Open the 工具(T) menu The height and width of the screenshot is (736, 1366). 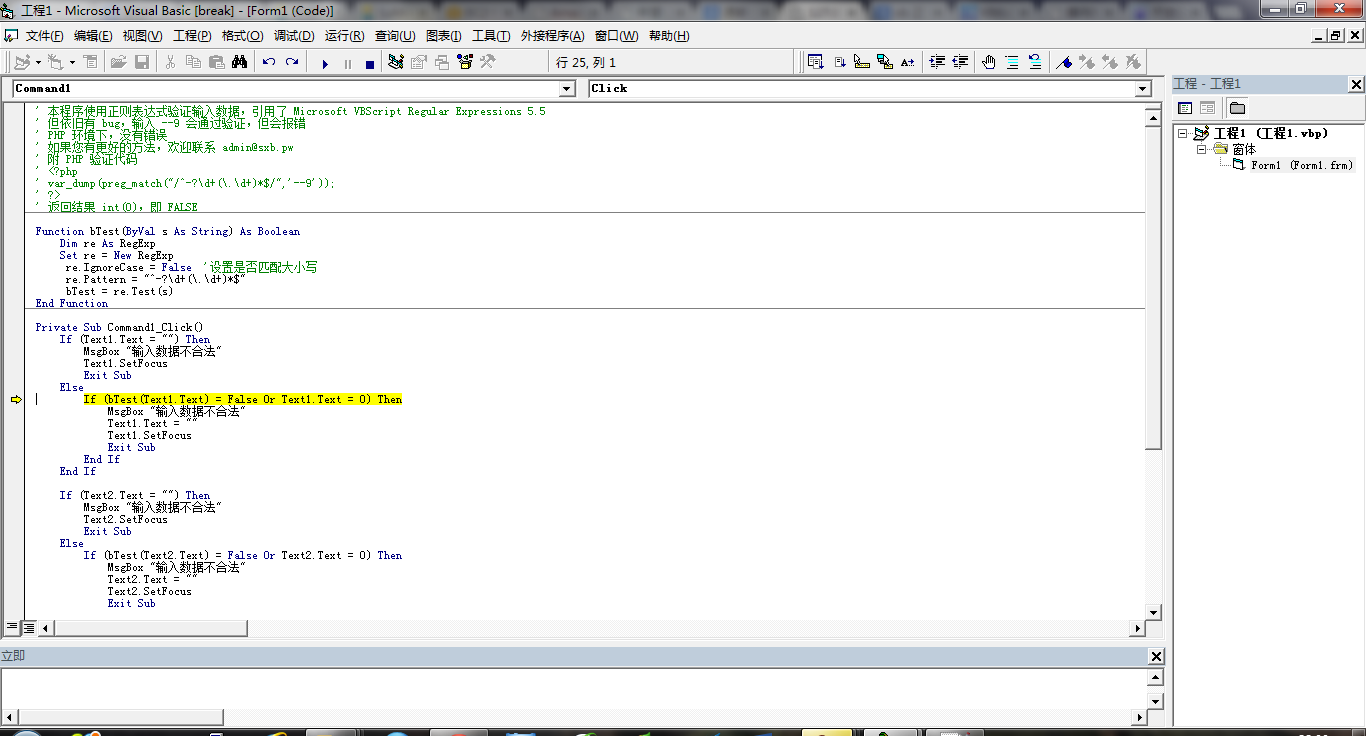point(491,36)
